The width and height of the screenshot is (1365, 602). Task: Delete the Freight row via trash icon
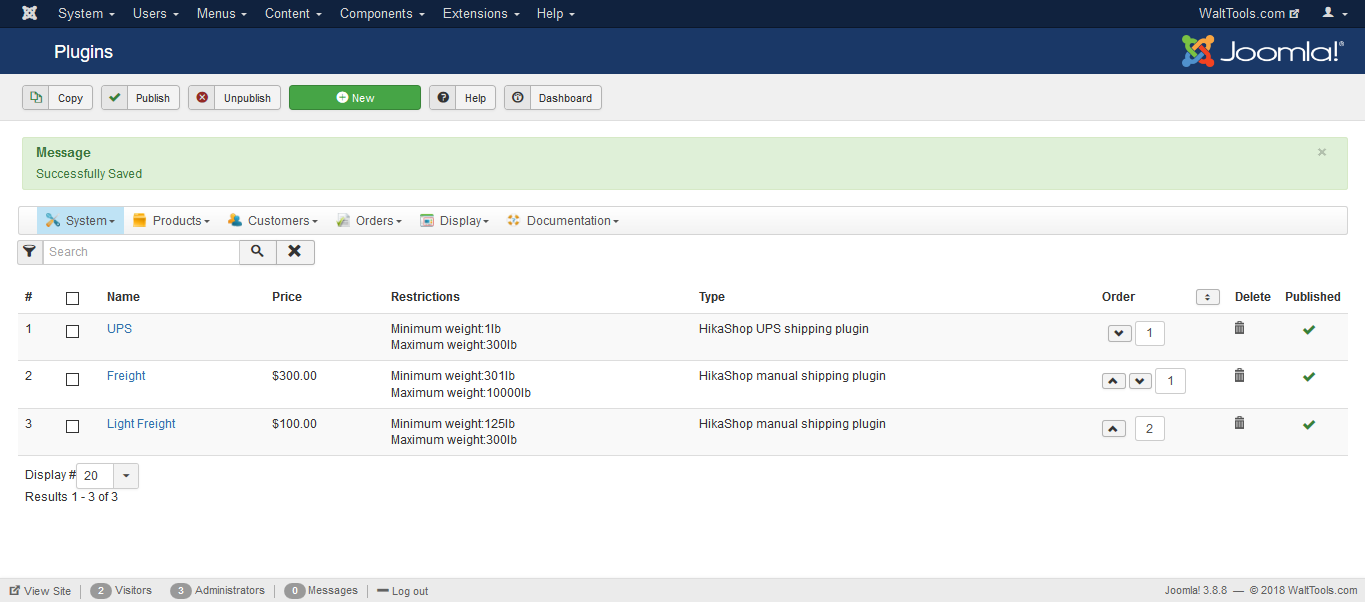(1239, 375)
